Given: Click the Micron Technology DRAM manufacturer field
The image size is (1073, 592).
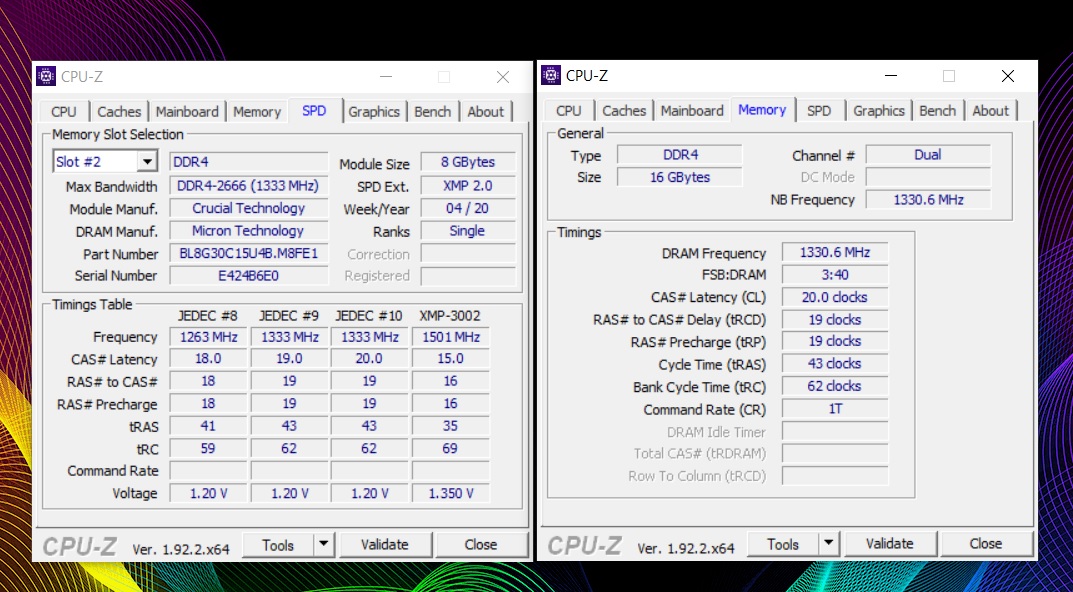Looking at the screenshot, I should pyautogui.click(x=248, y=231).
